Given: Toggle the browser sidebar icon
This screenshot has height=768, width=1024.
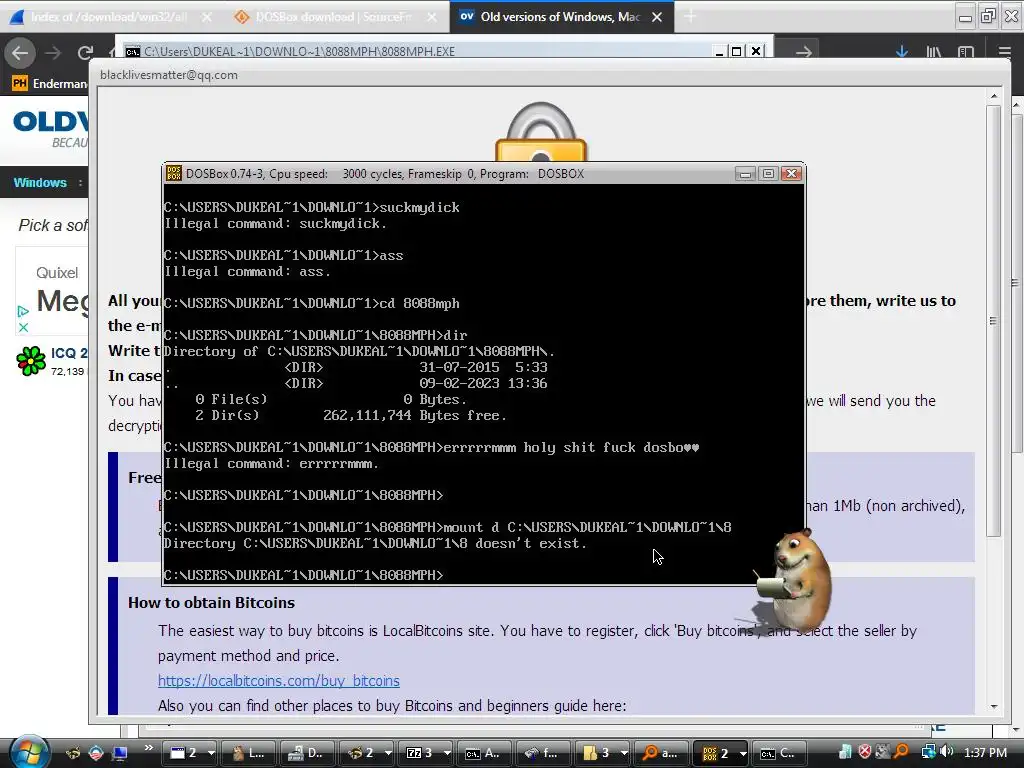Looking at the screenshot, I should click(966, 52).
